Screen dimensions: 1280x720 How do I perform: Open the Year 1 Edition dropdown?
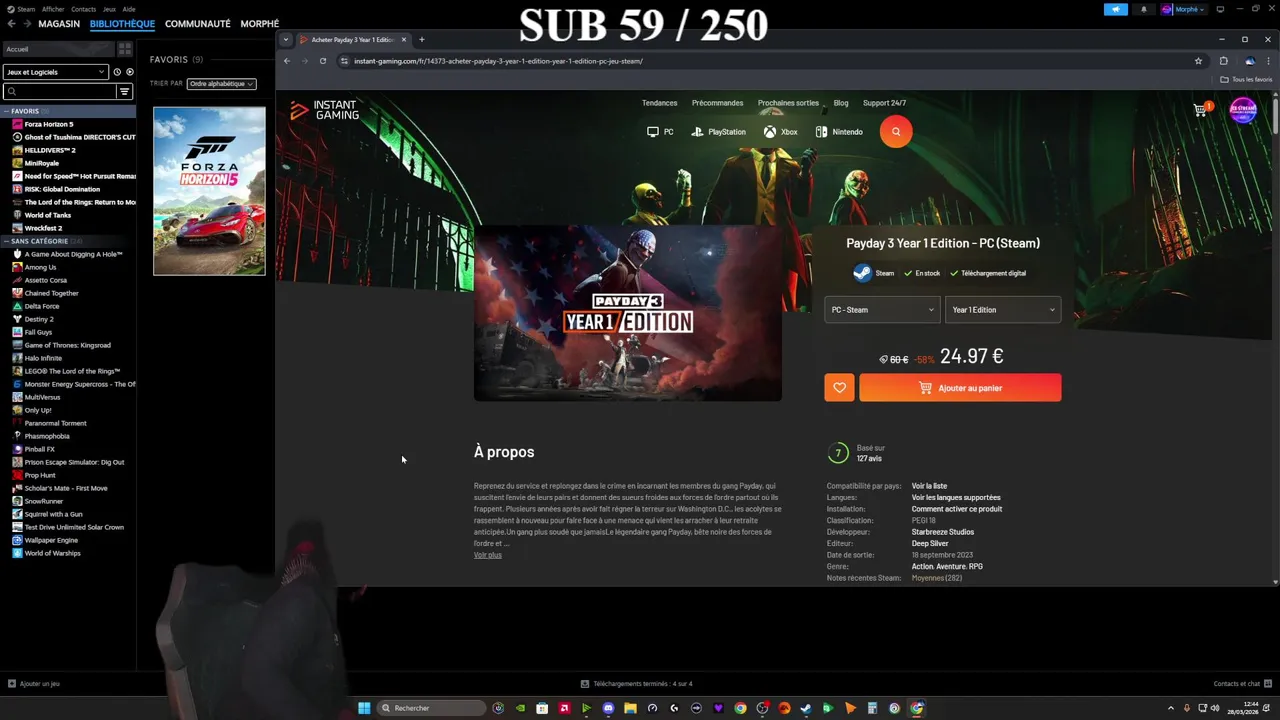click(1003, 310)
